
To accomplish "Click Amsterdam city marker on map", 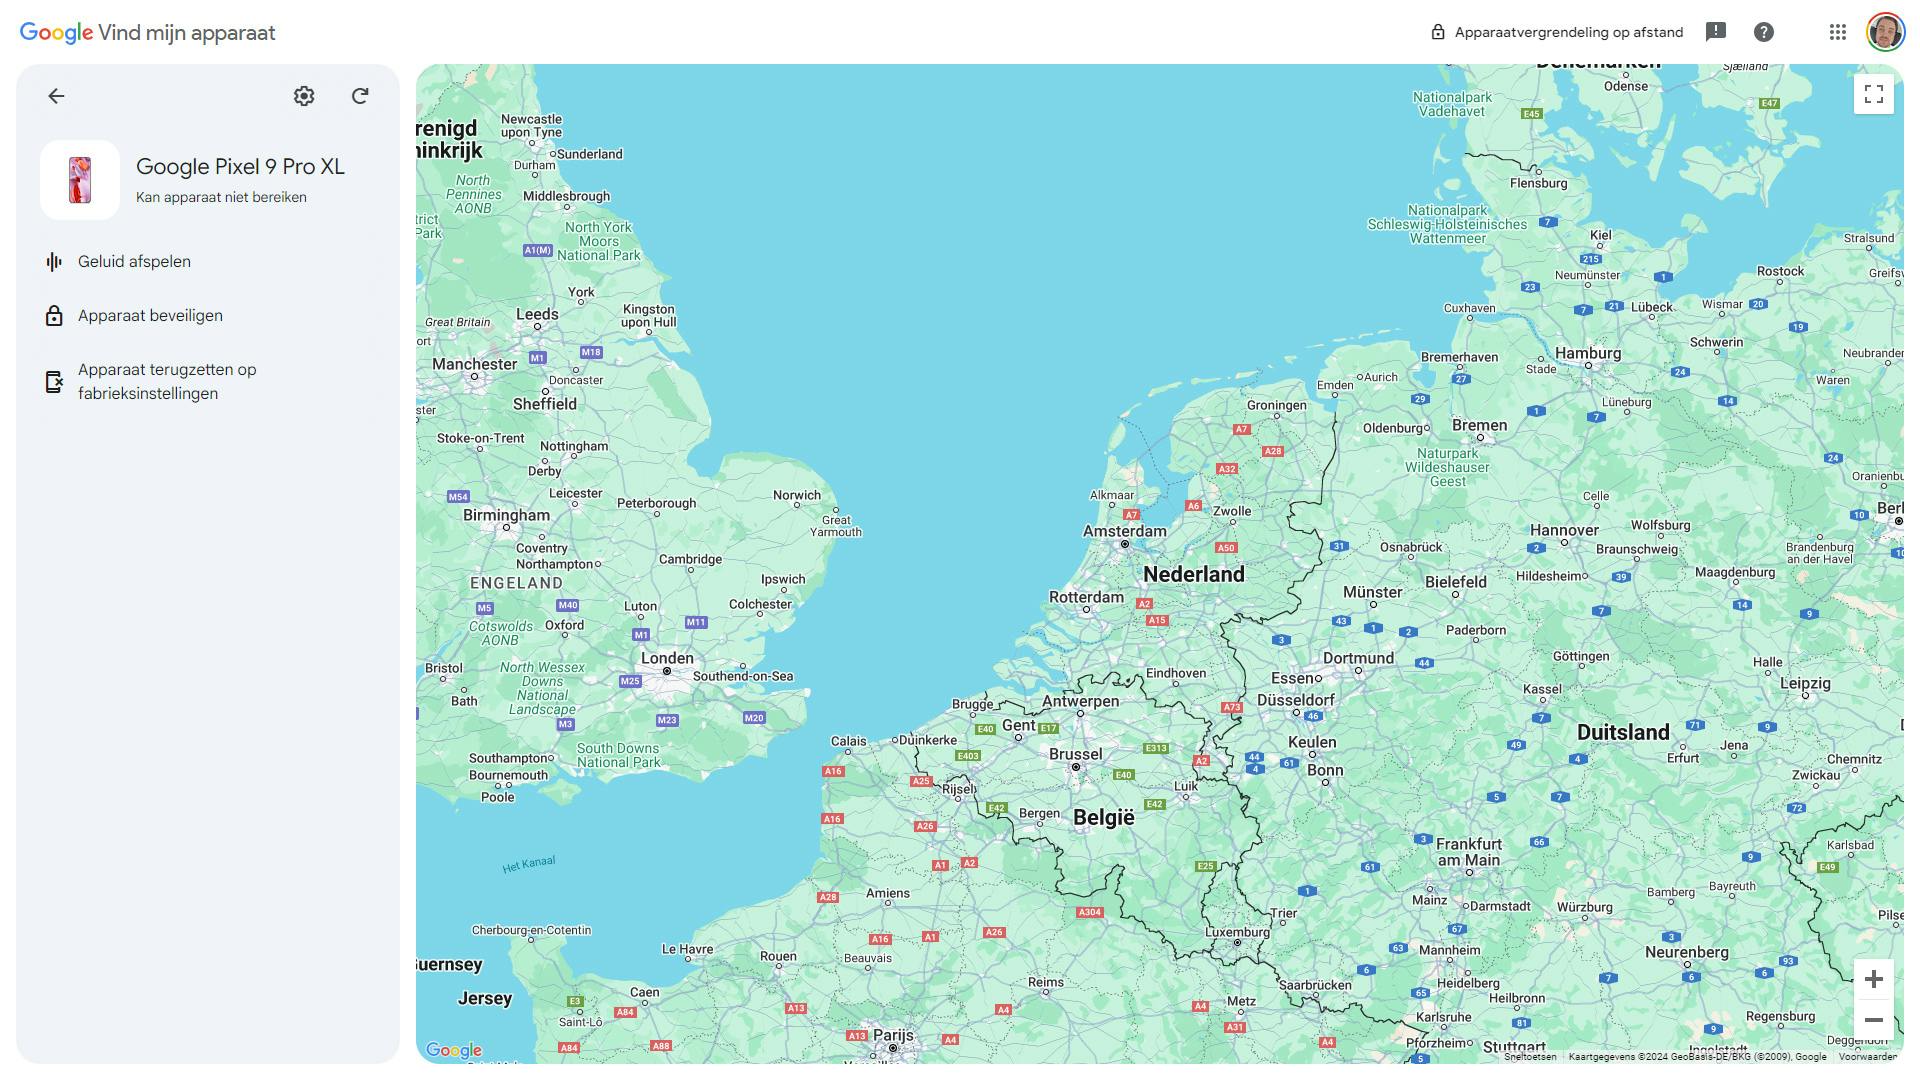I will coord(1125,544).
